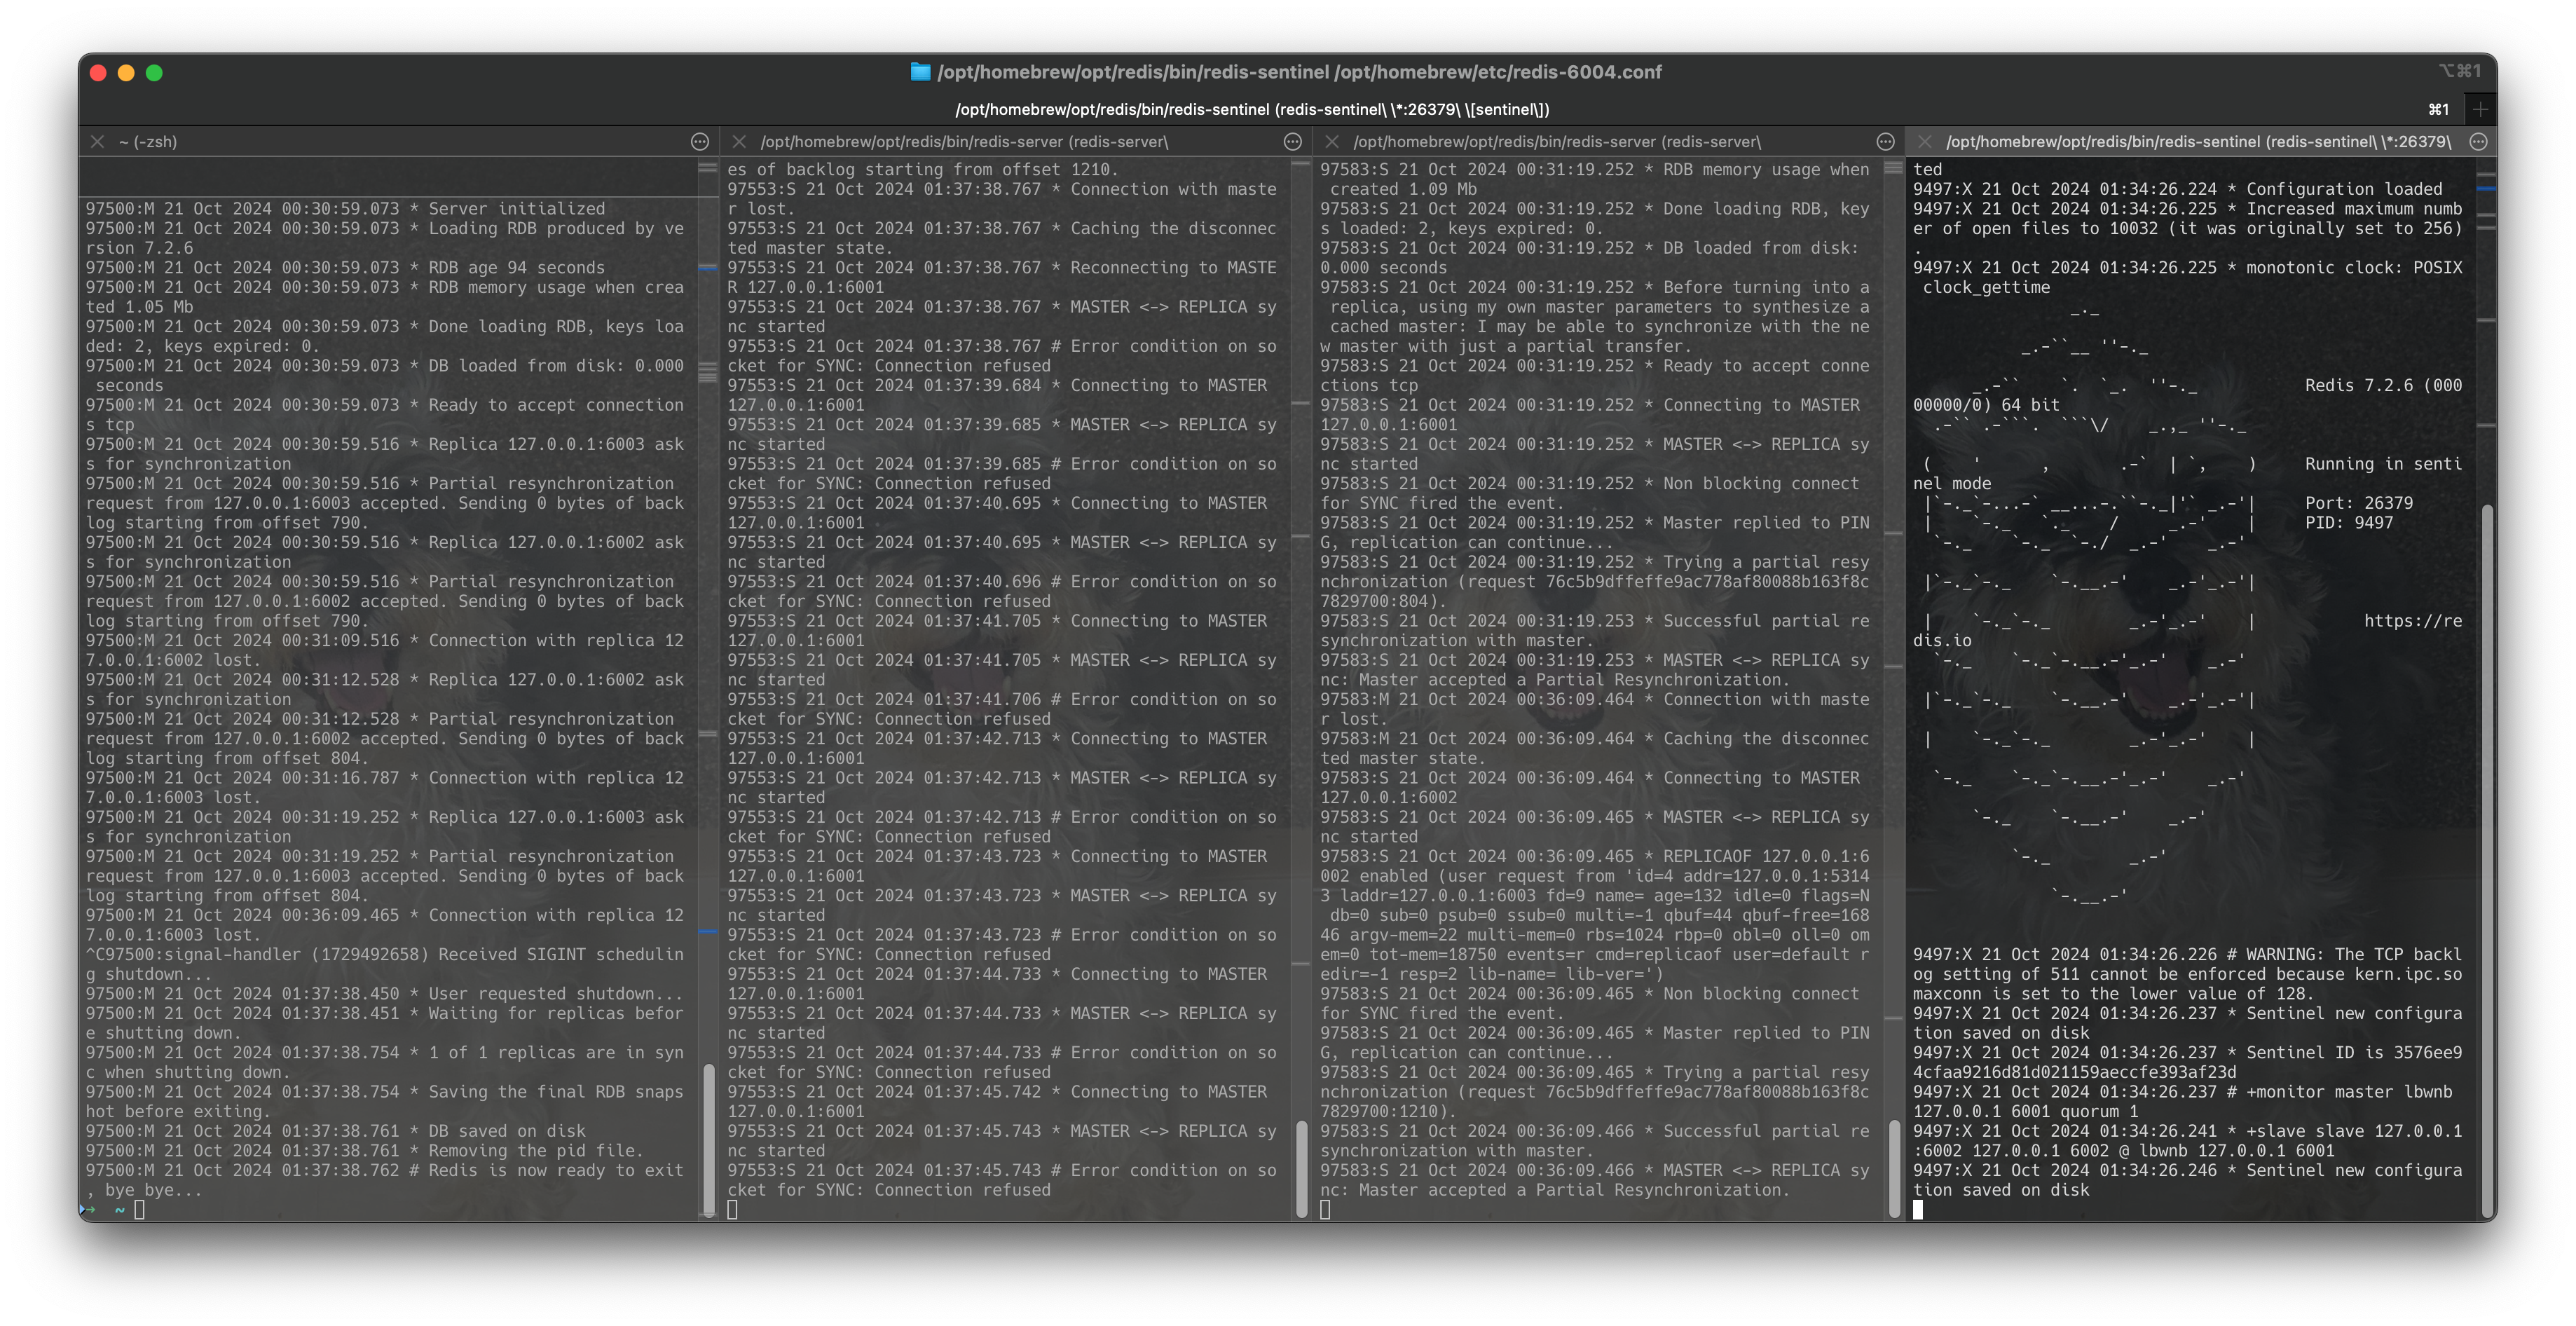This screenshot has width=2576, height=1326.
Task: Click the + icon to open a new tab
Action: coord(2481,109)
